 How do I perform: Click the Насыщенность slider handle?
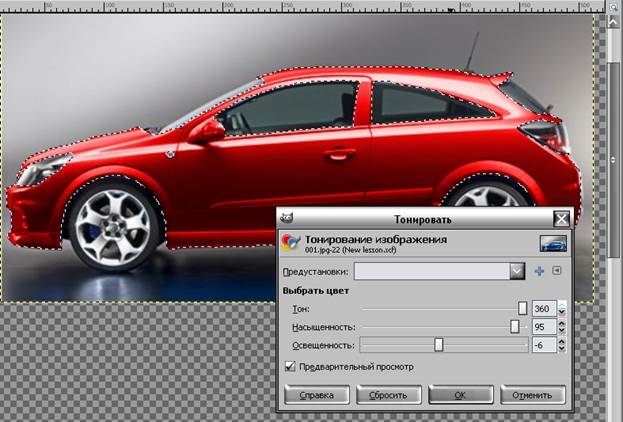coord(515,327)
